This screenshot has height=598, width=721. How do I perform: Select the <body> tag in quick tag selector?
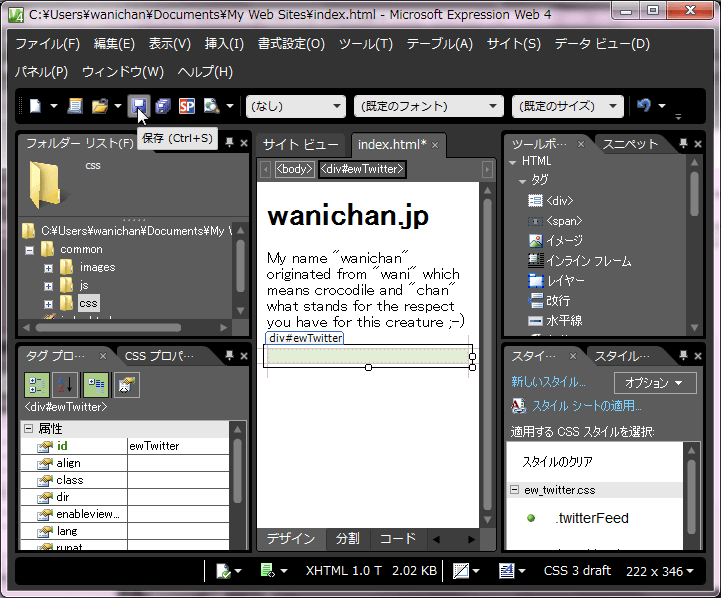coord(294,169)
